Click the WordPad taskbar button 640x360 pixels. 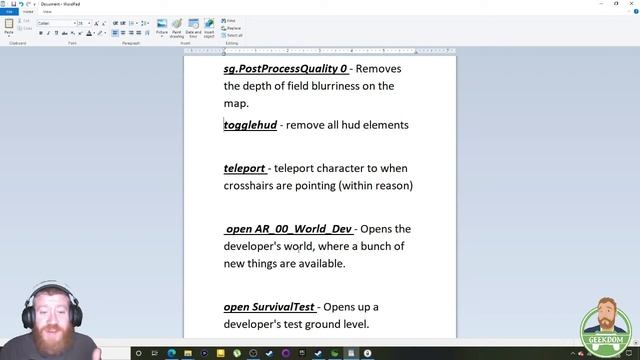click(351, 353)
